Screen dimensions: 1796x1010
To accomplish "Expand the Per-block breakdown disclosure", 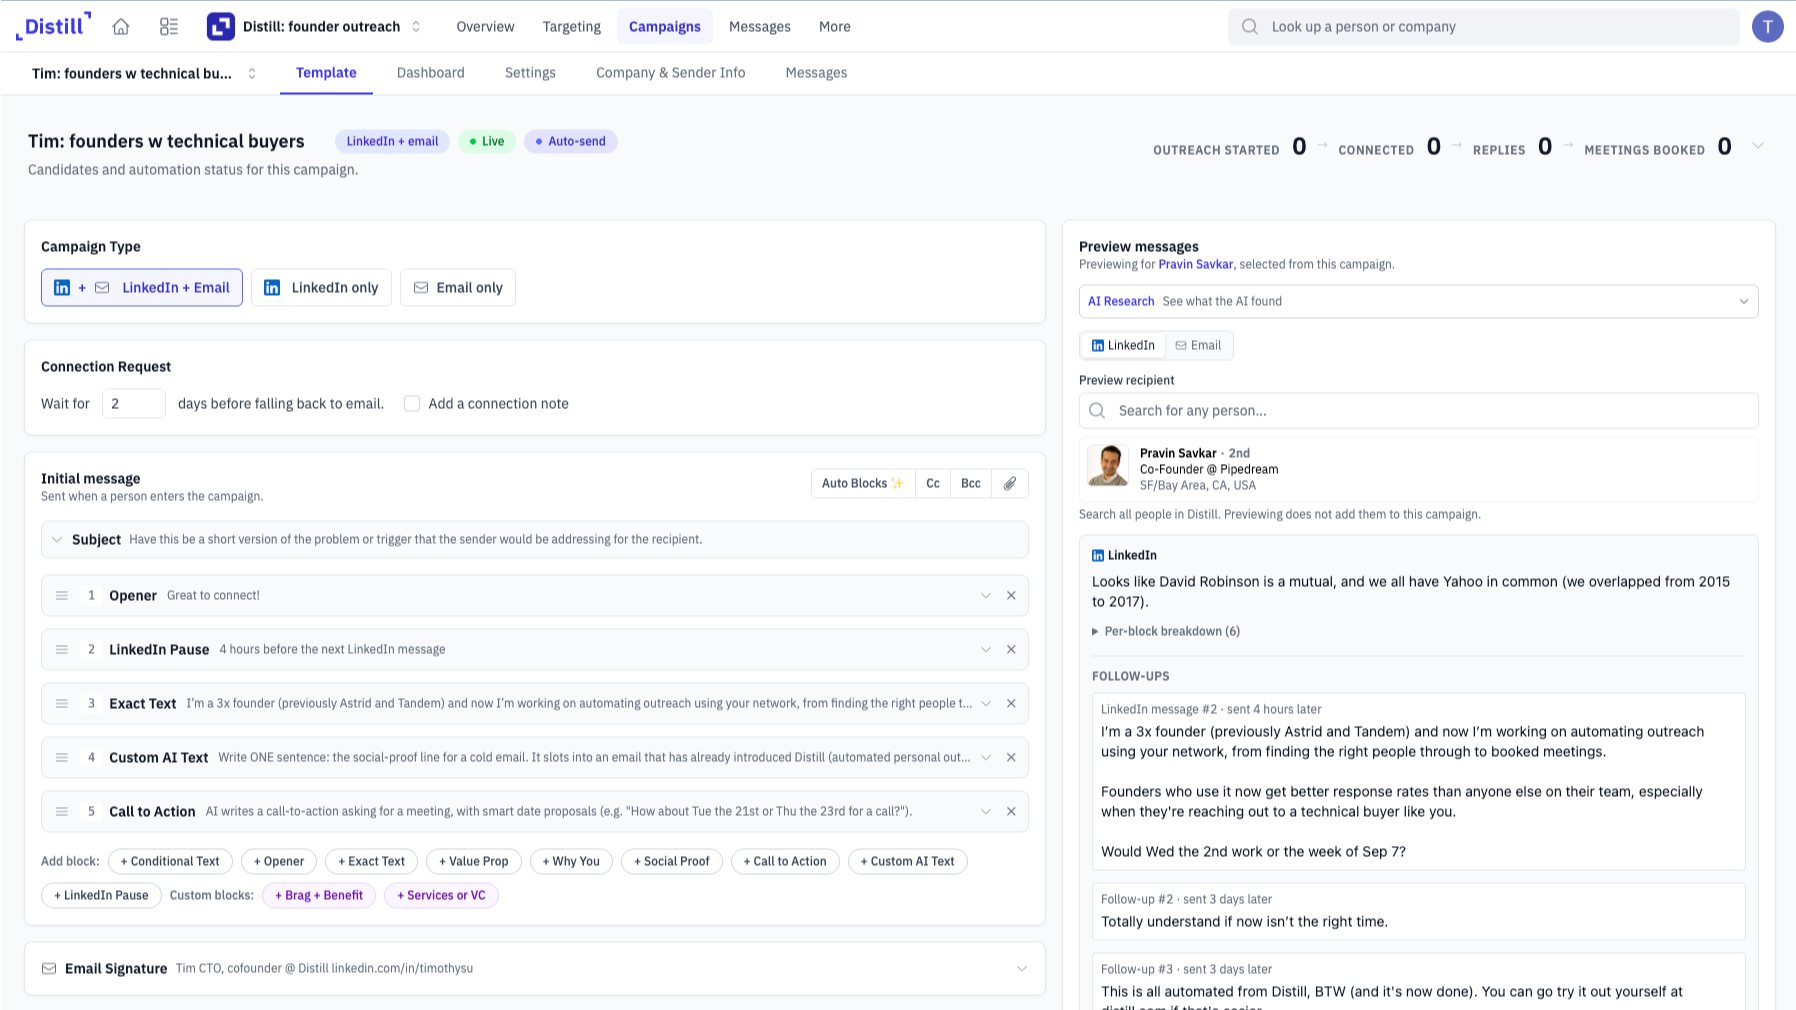I will pos(1166,631).
